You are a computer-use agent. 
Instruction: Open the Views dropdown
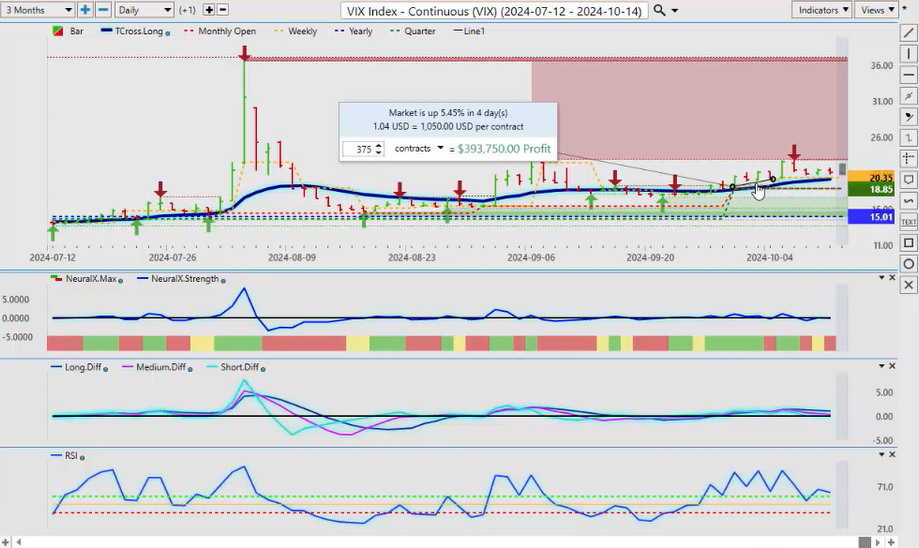click(x=877, y=10)
